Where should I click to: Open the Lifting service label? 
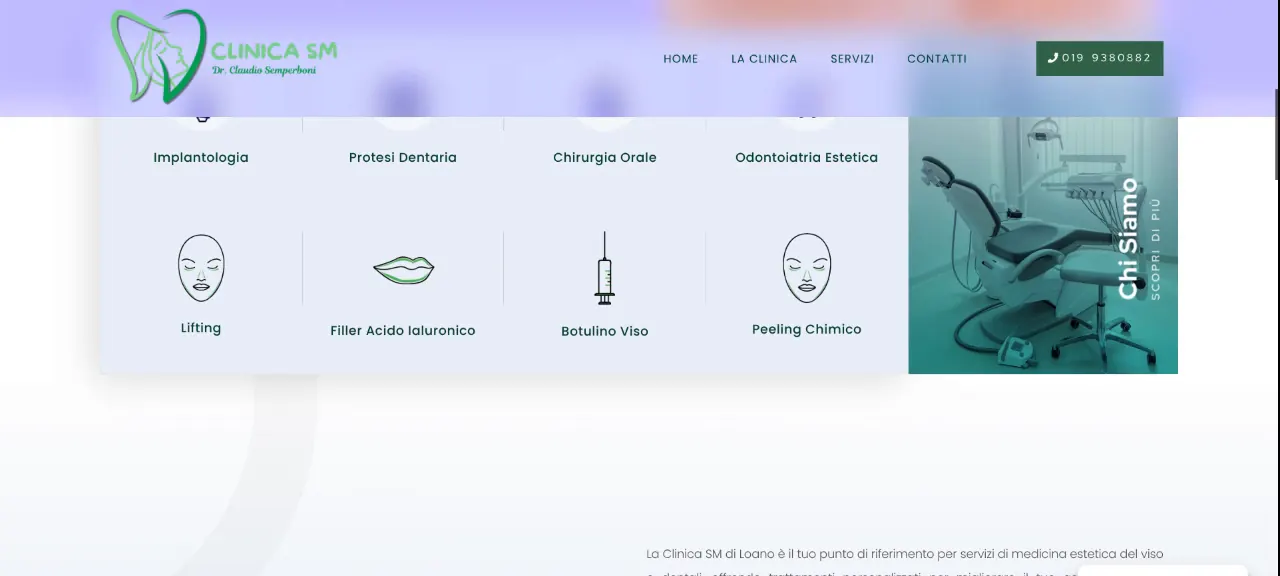201,328
